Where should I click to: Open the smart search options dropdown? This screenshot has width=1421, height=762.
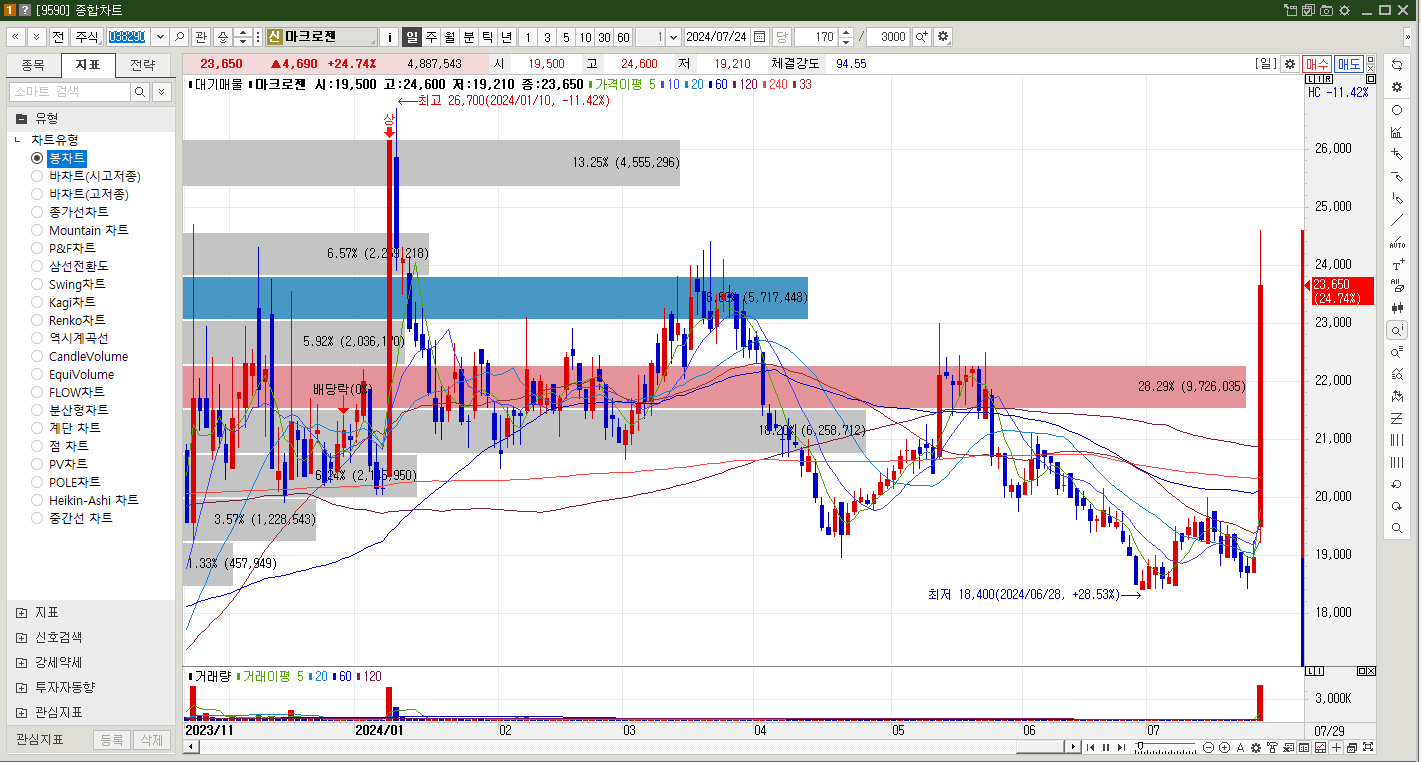click(x=161, y=92)
